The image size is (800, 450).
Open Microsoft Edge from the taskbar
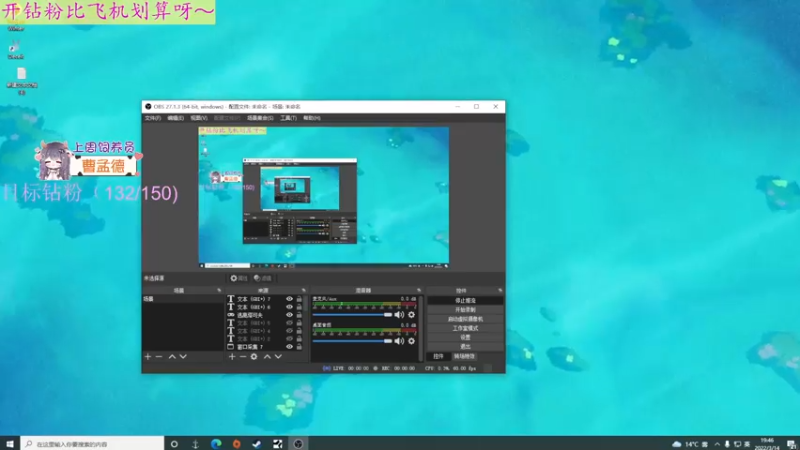216,444
